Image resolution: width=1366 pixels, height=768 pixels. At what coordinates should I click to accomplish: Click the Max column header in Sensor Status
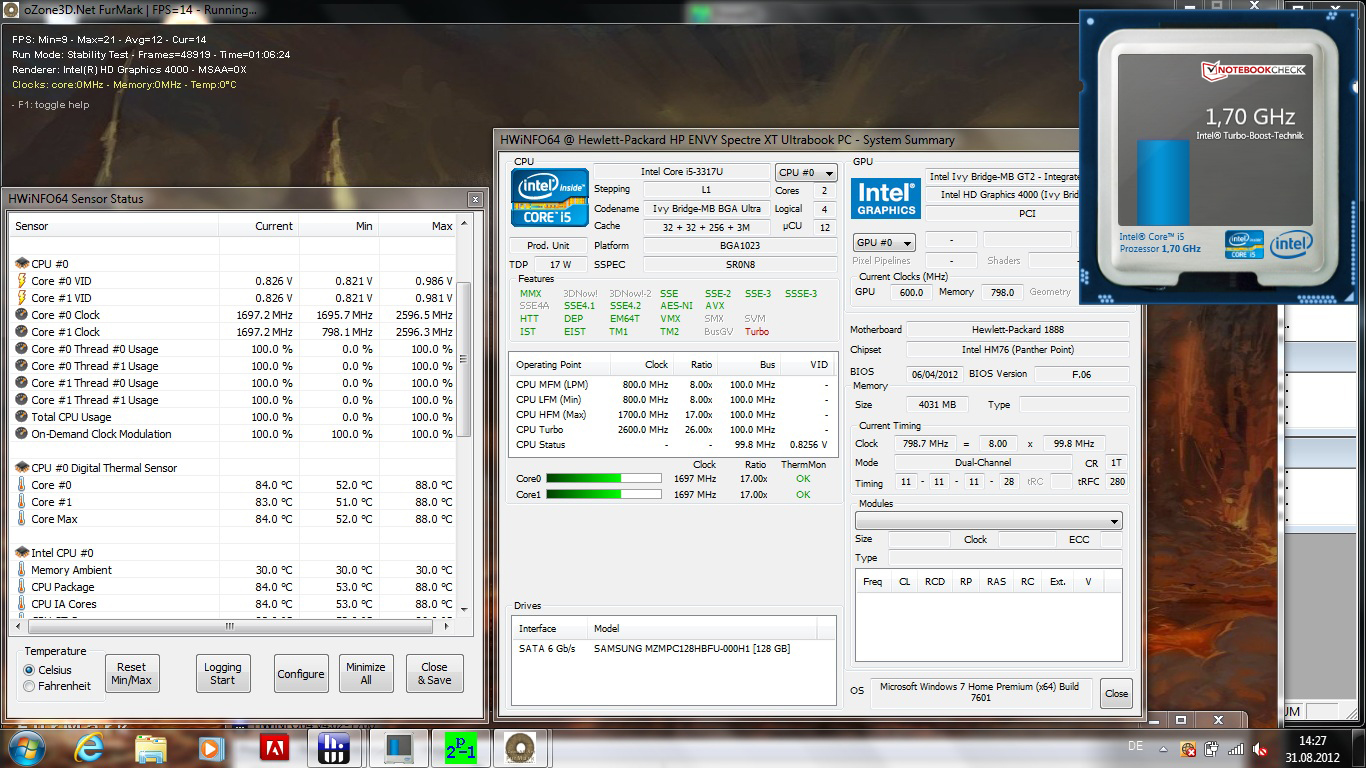[418, 226]
